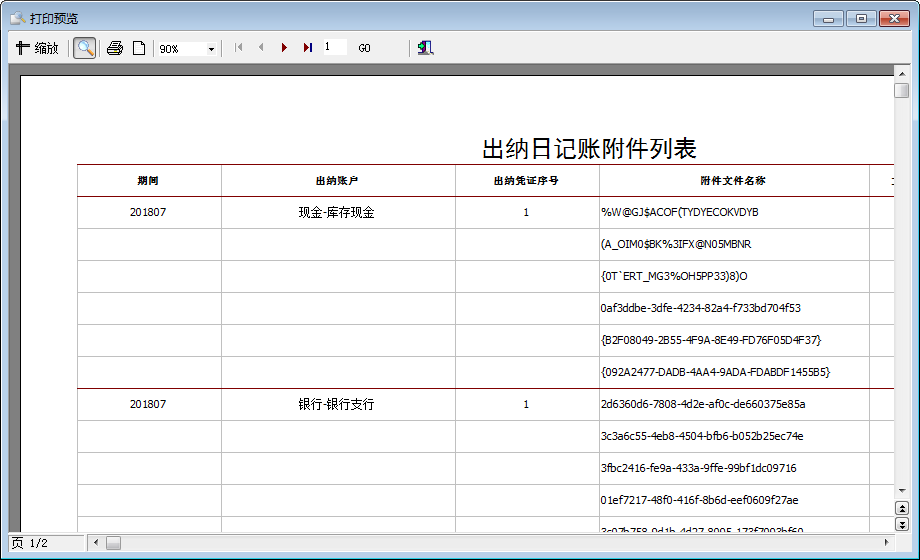Toggle the magnifier preview tool

click(85, 48)
